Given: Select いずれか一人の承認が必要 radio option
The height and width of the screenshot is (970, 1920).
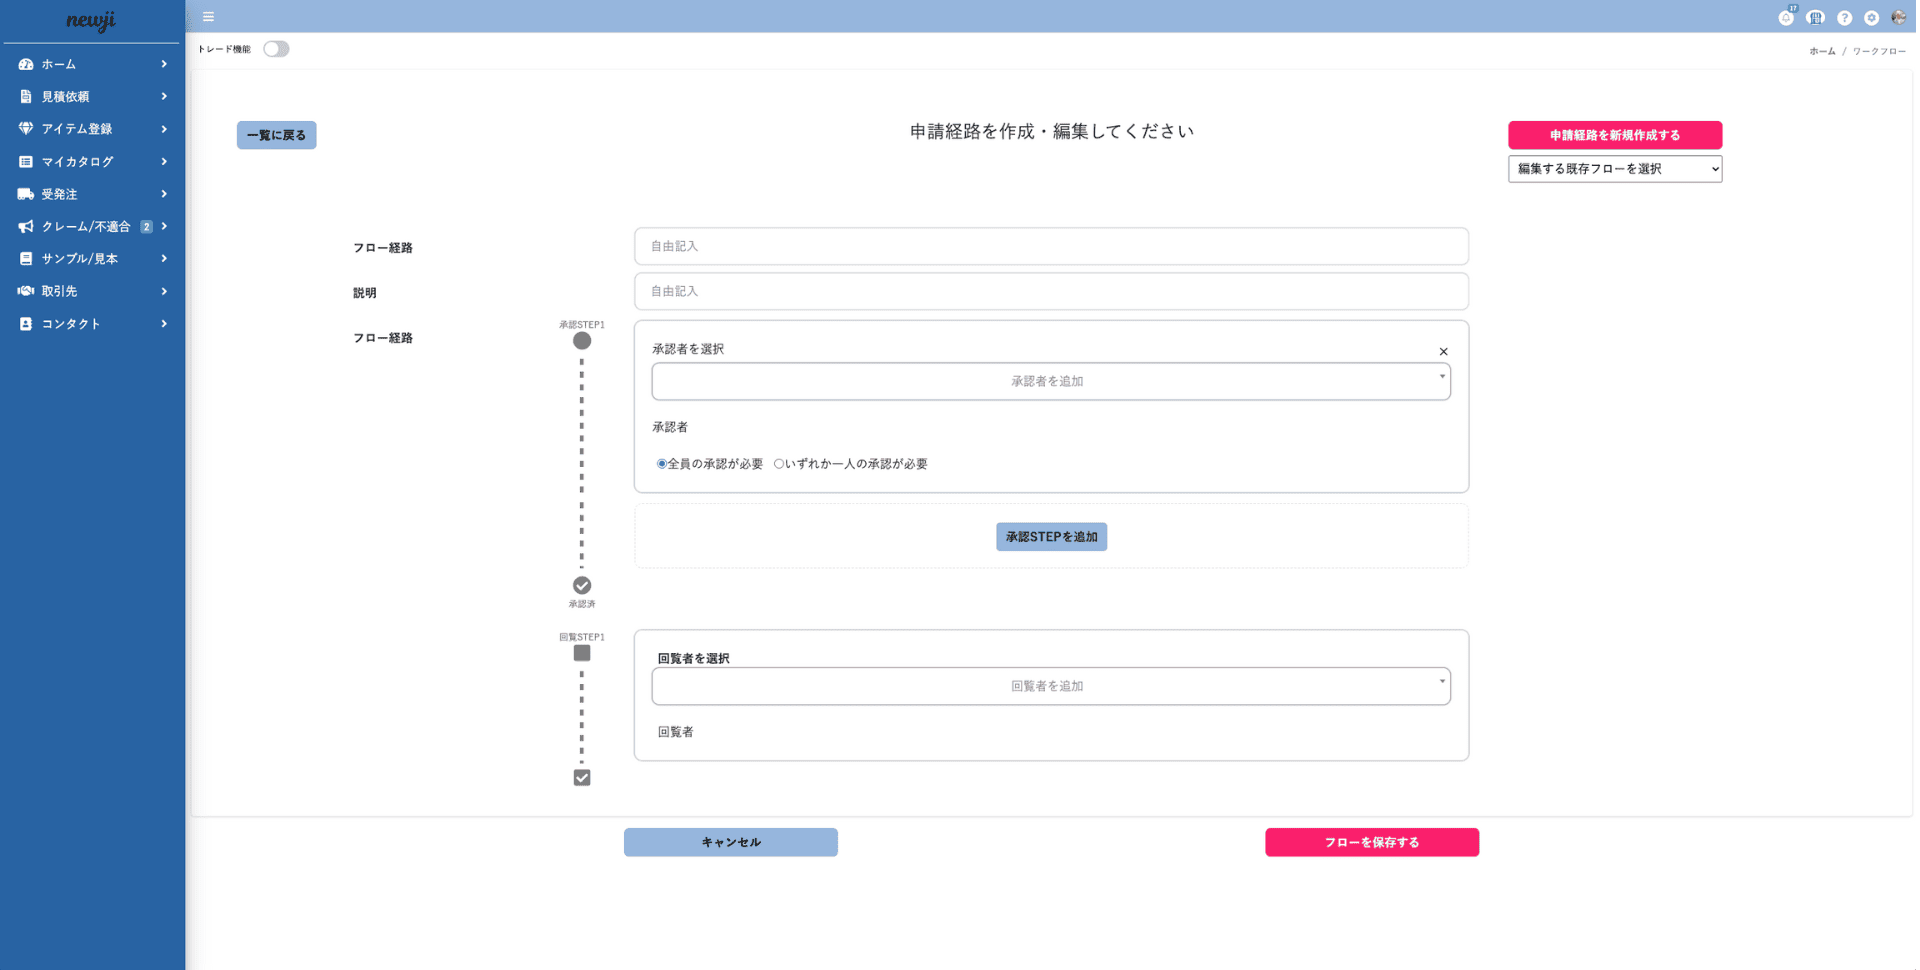Looking at the screenshot, I should point(779,464).
